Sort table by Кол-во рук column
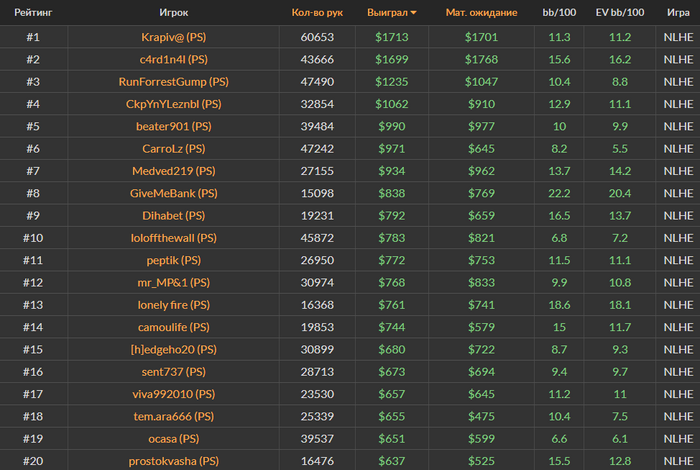Viewport: 700px width, 470px height. tap(317, 12)
